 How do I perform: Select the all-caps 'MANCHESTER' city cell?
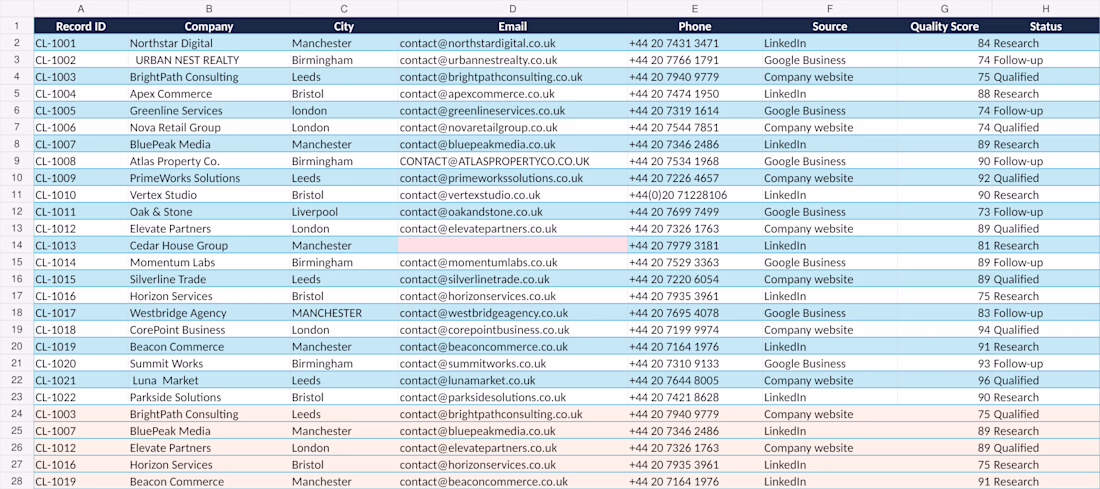coord(344,313)
